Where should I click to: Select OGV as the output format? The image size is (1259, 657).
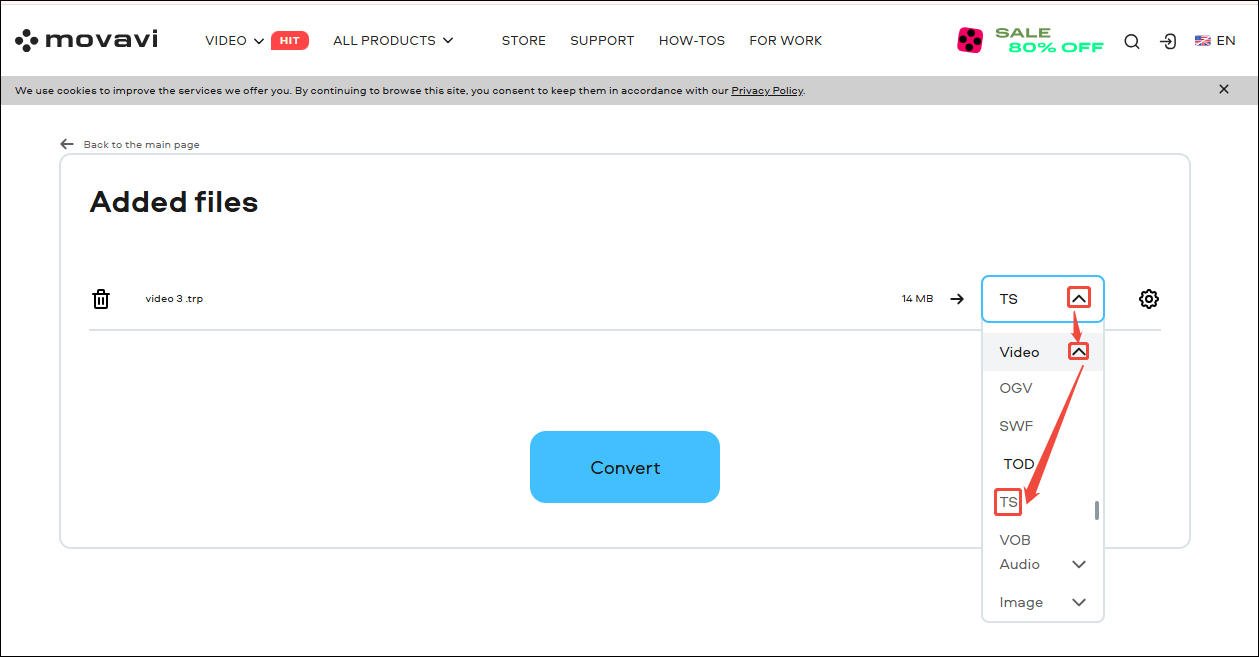pos(1015,388)
